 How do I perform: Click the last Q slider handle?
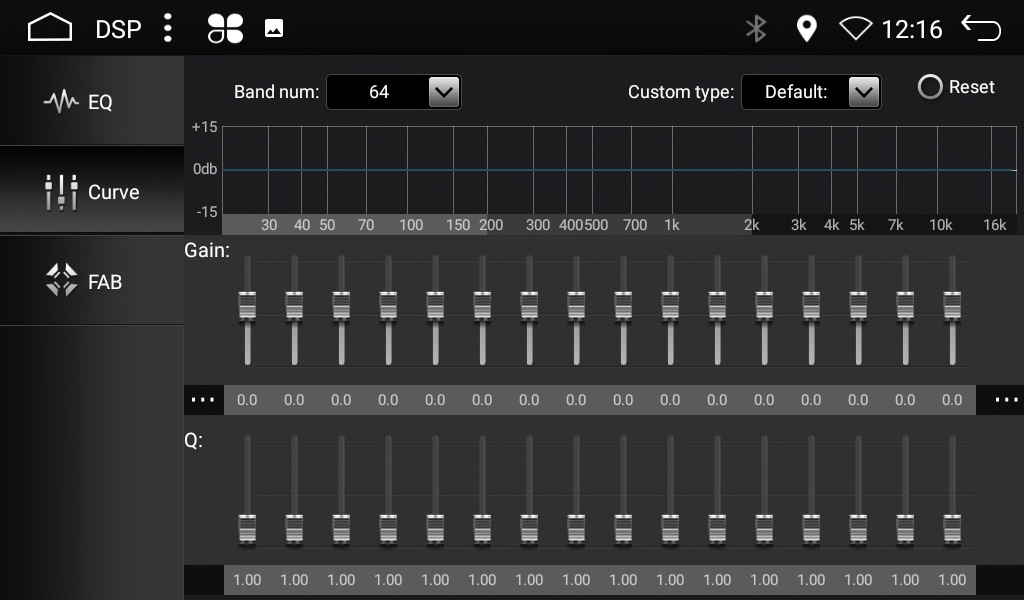click(952, 528)
